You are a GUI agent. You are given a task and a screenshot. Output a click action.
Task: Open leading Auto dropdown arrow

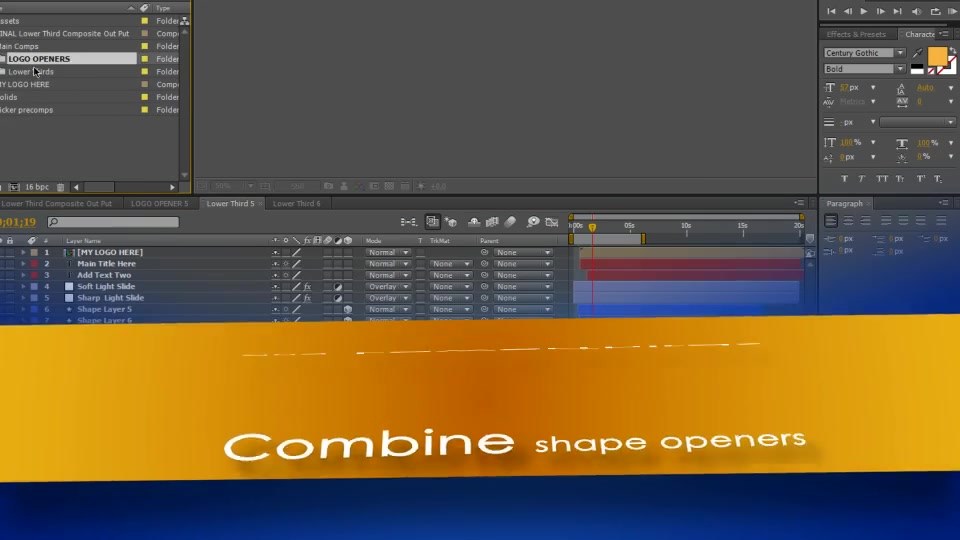(x=951, y=88)
